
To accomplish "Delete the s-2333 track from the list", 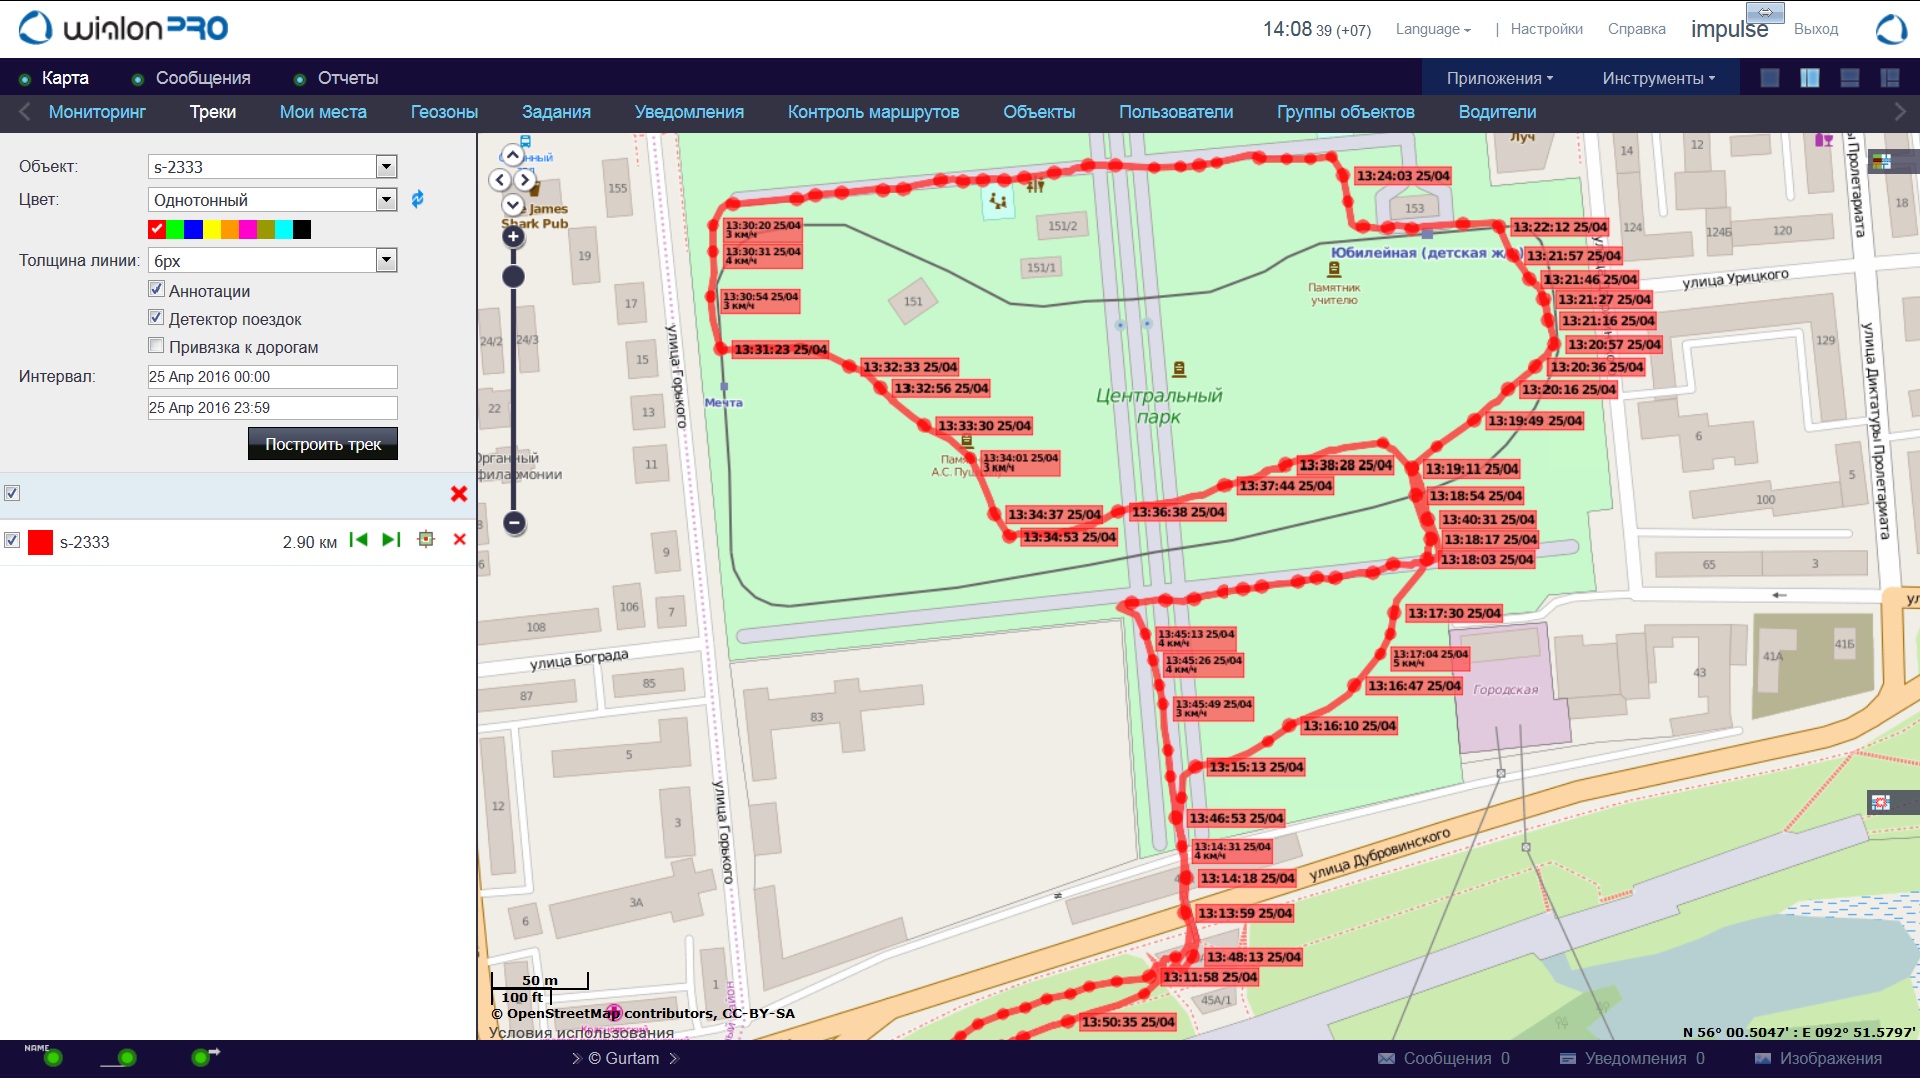I will point(460,540).
